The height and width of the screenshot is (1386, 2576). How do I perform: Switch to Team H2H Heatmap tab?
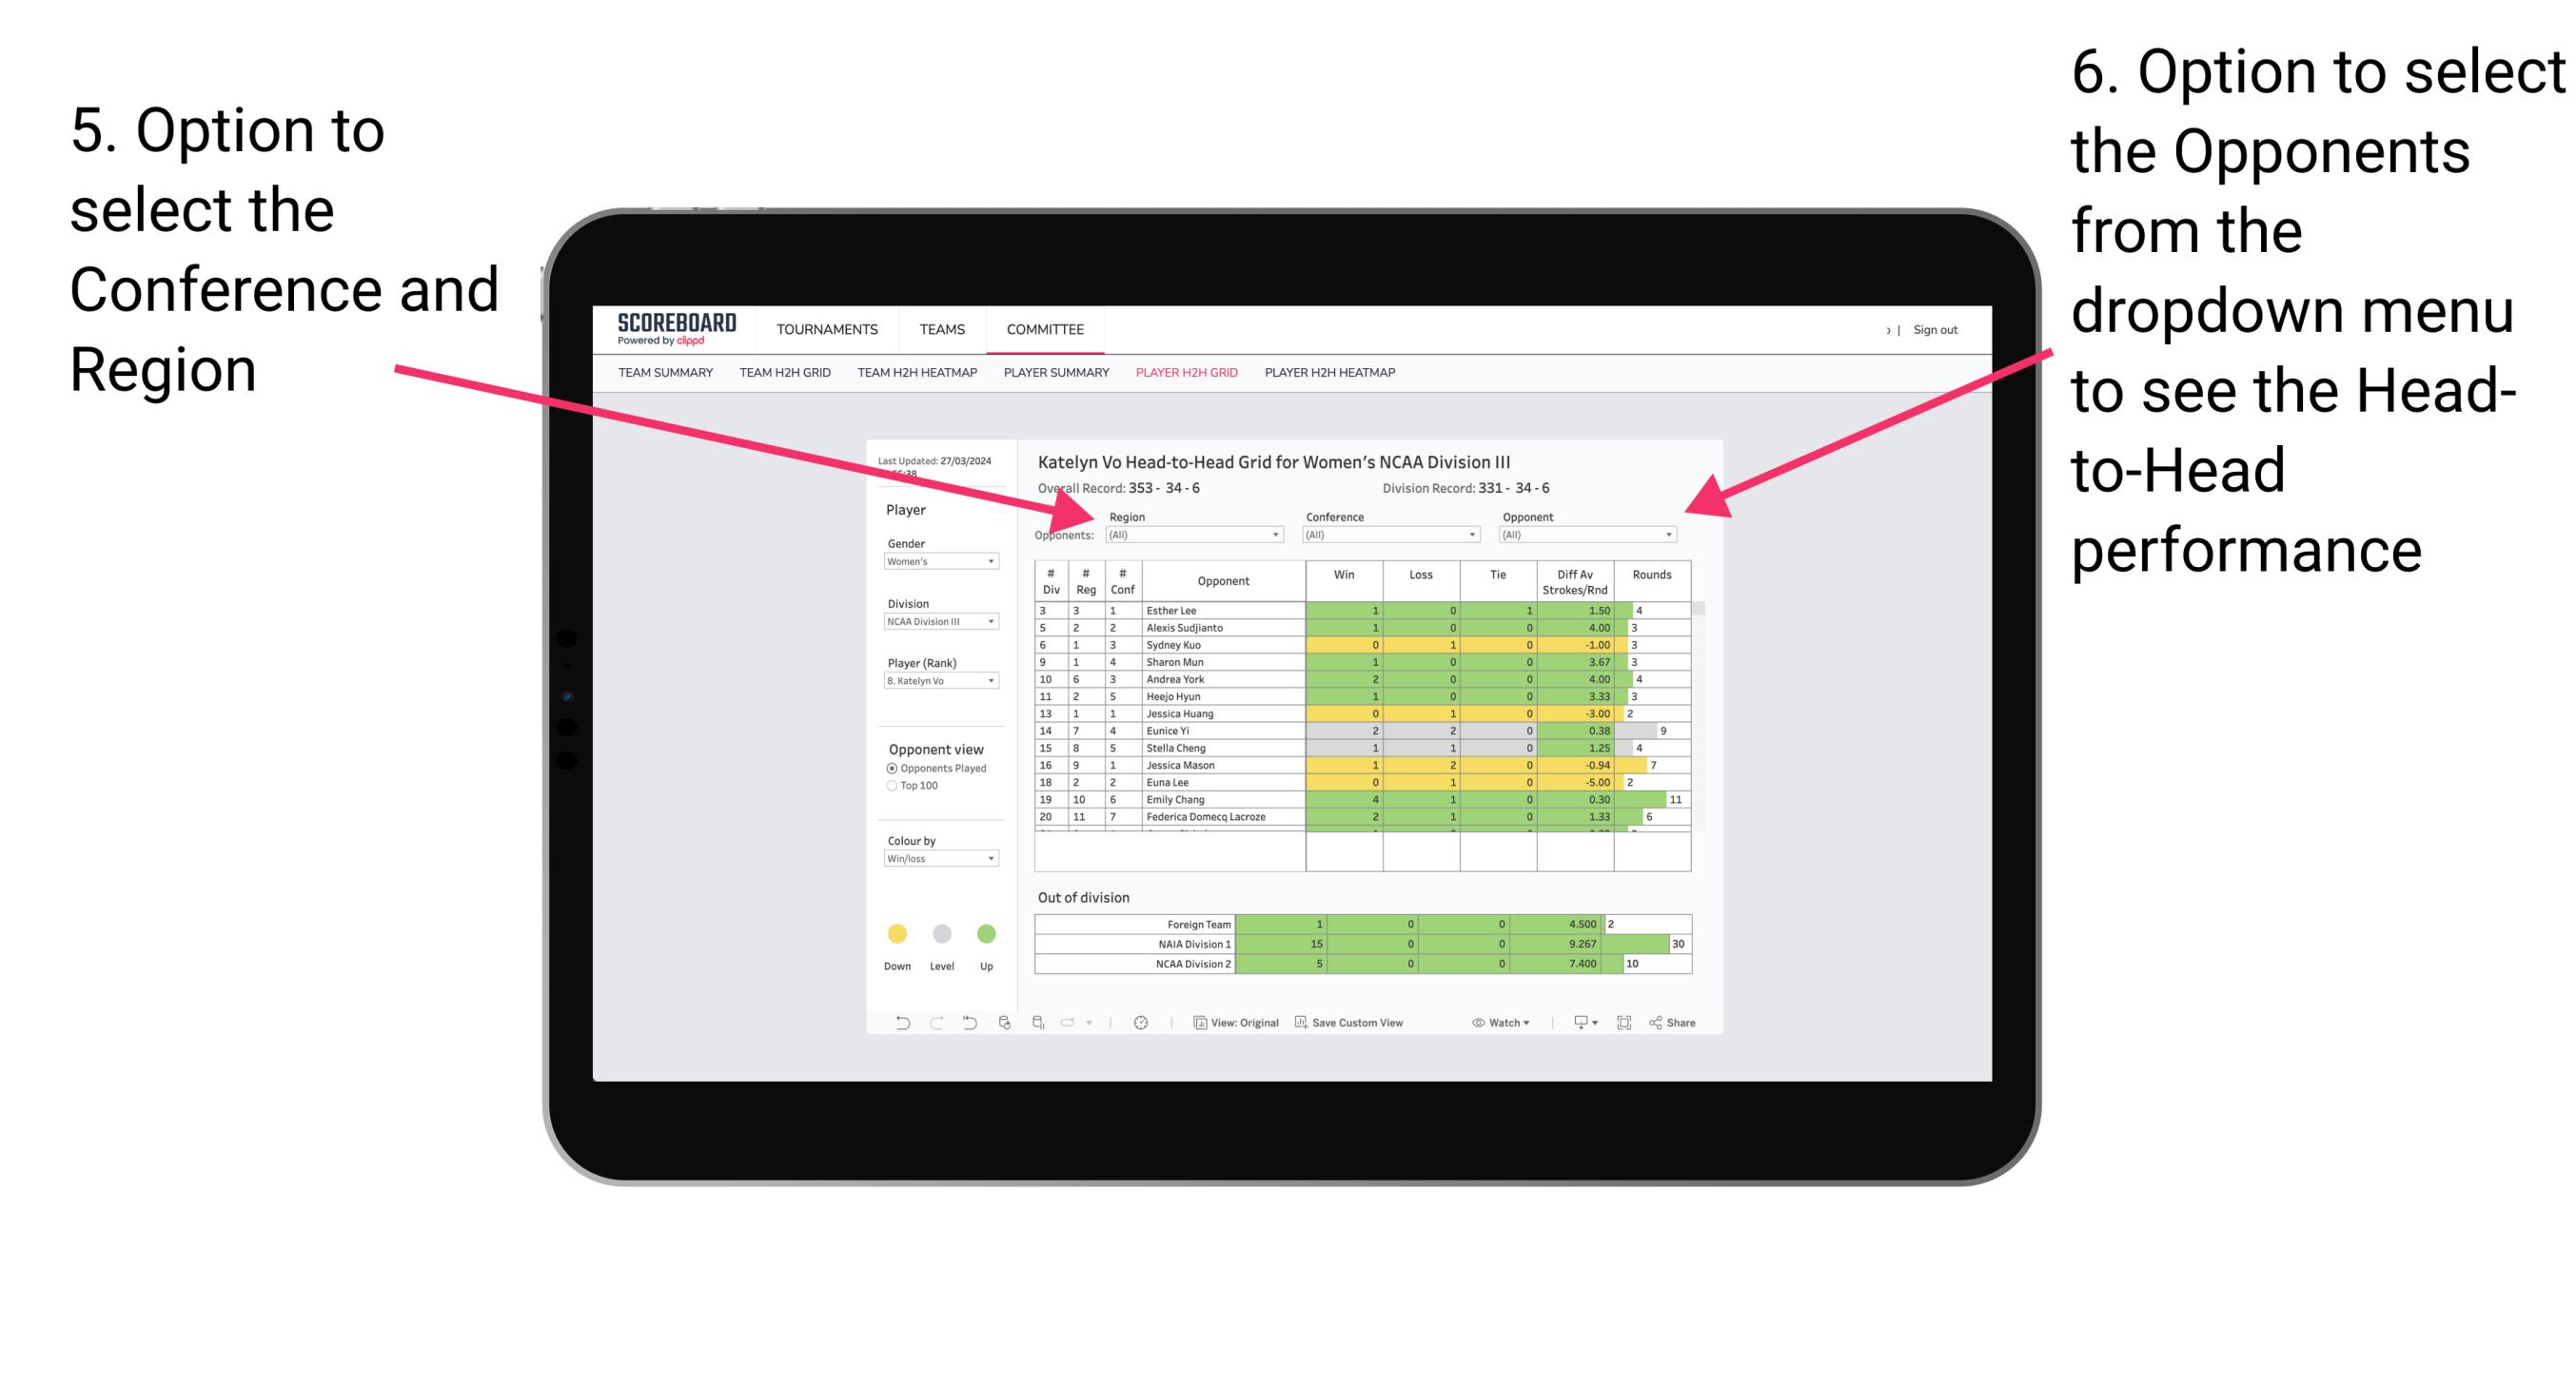924,374
